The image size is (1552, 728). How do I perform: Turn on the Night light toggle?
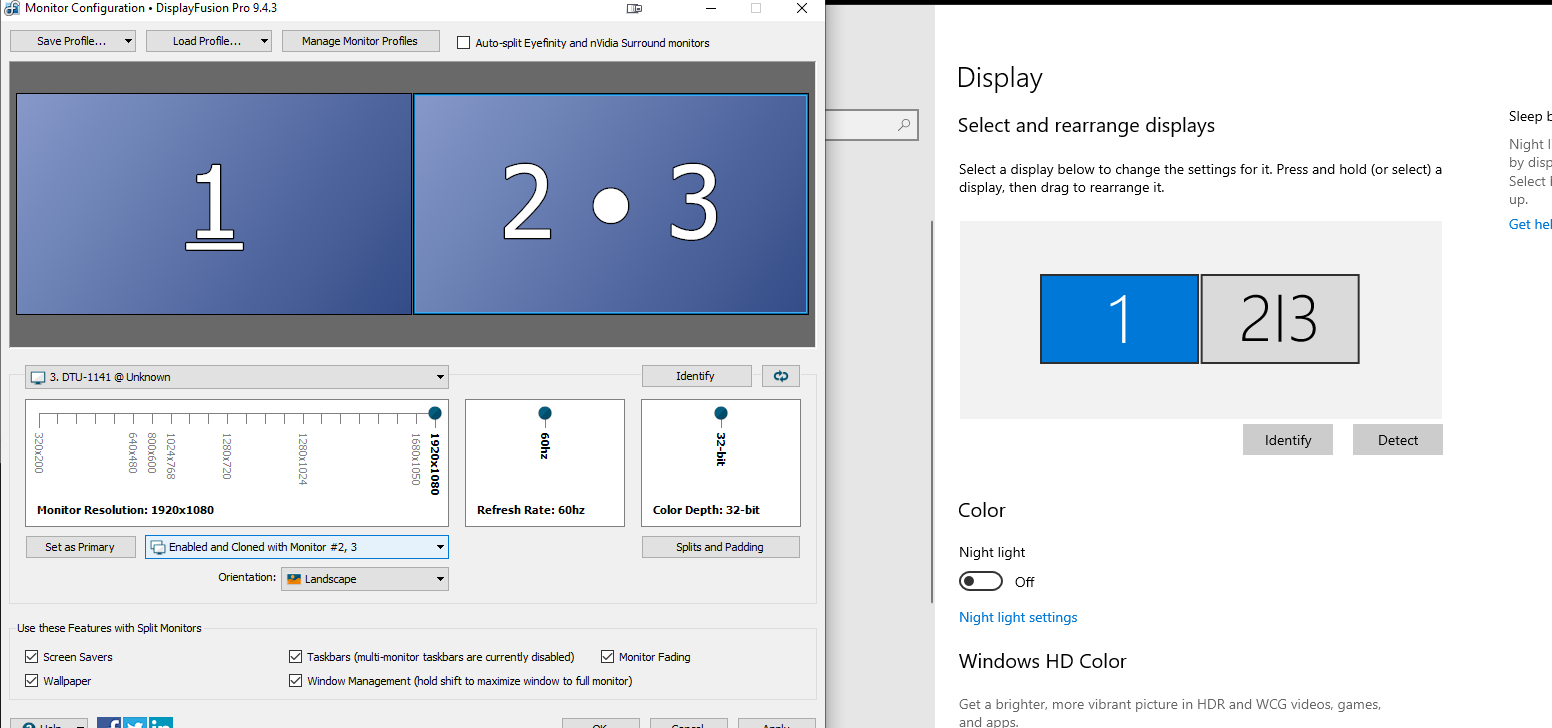coord(980,581)
